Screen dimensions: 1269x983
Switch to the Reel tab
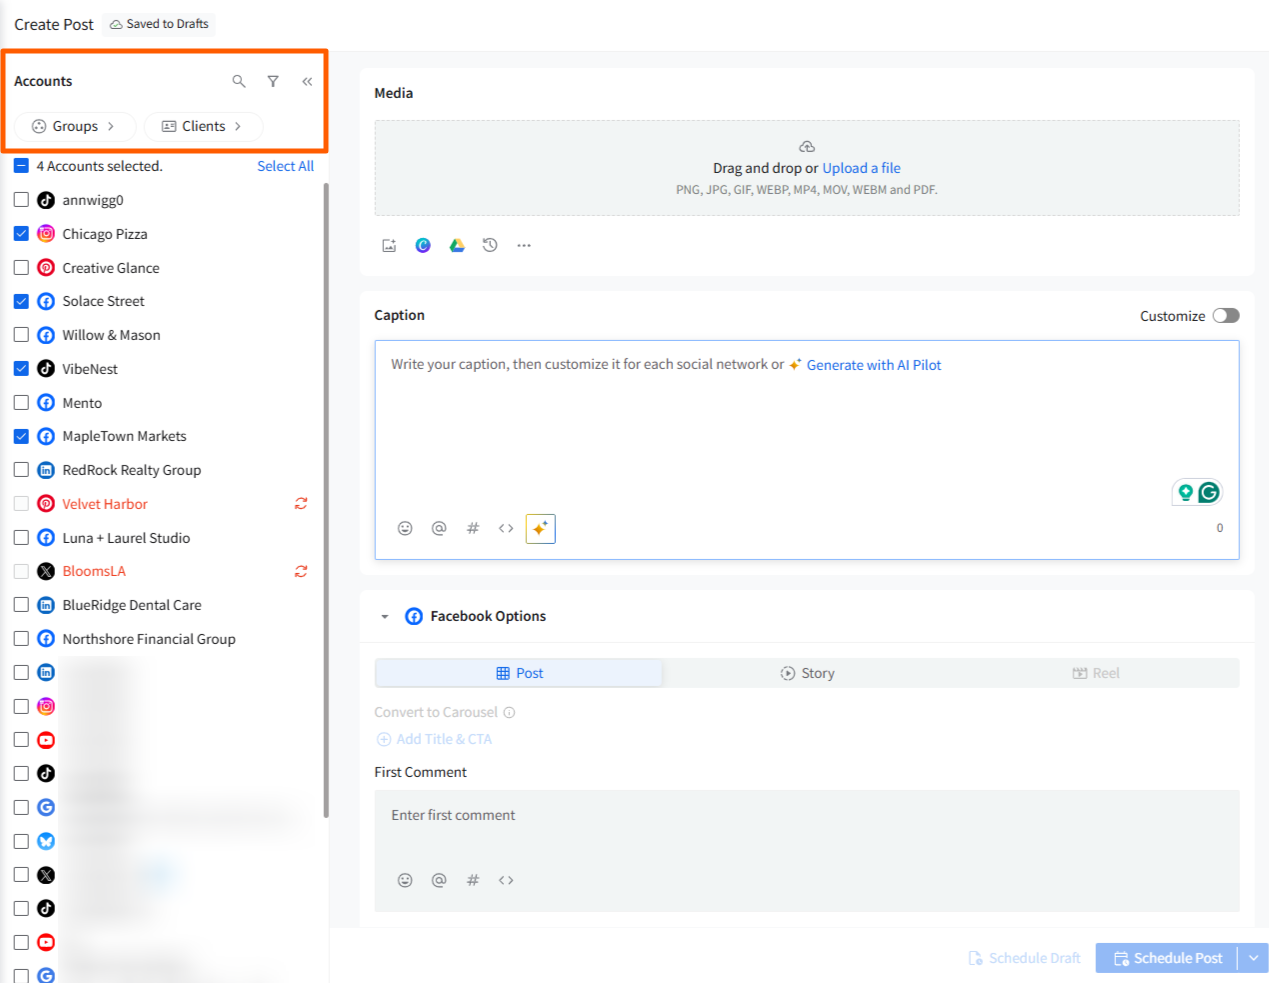[1096, 673]
